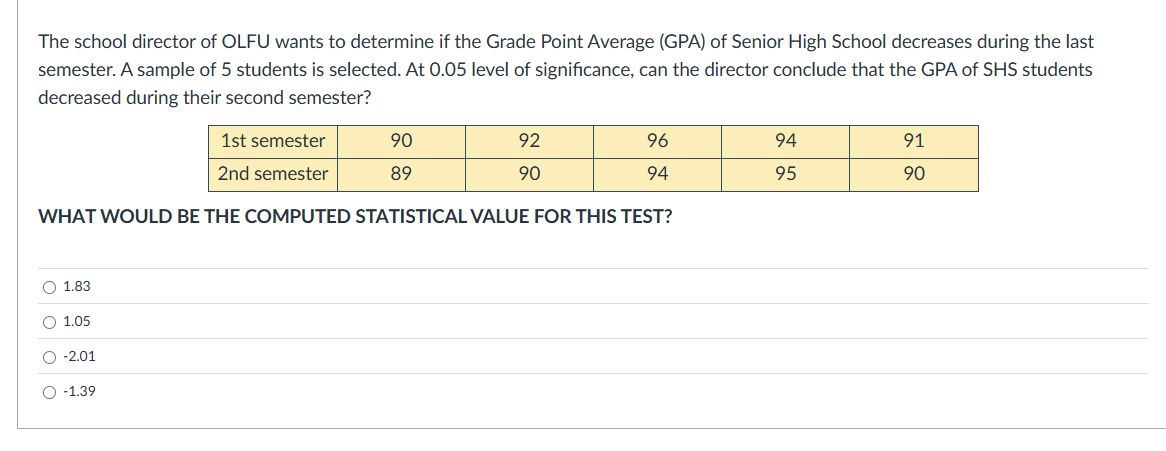Select the 1st semester cell with 91
1166x451 pixels.
pos(914,141)
